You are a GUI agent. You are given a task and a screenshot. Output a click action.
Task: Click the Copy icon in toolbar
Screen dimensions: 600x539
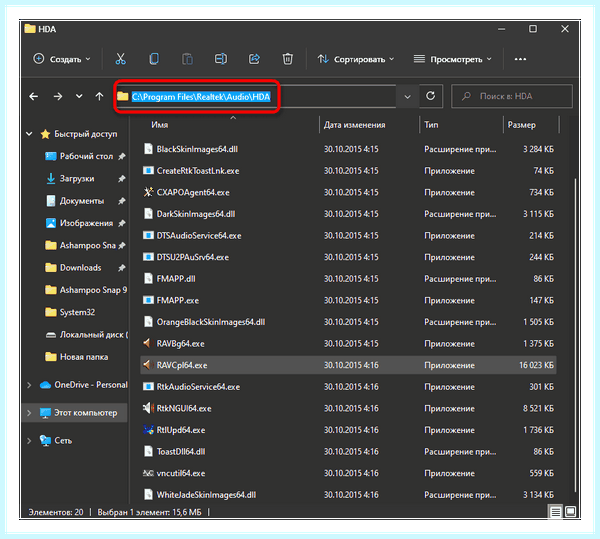click(154, 59)
